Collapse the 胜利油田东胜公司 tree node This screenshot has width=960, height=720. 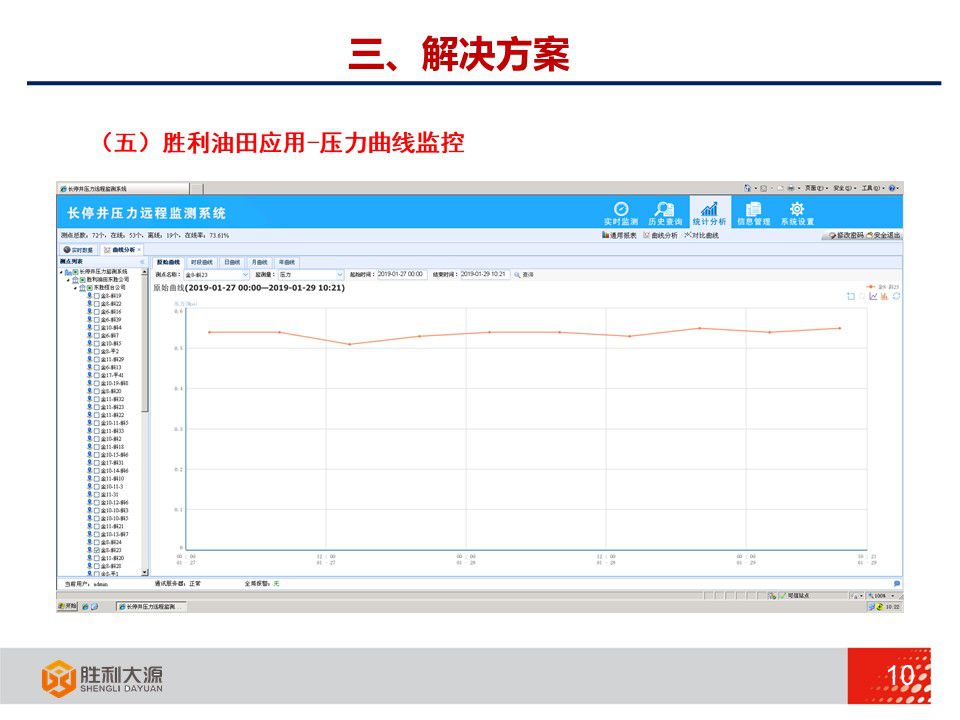coord(68,280)
